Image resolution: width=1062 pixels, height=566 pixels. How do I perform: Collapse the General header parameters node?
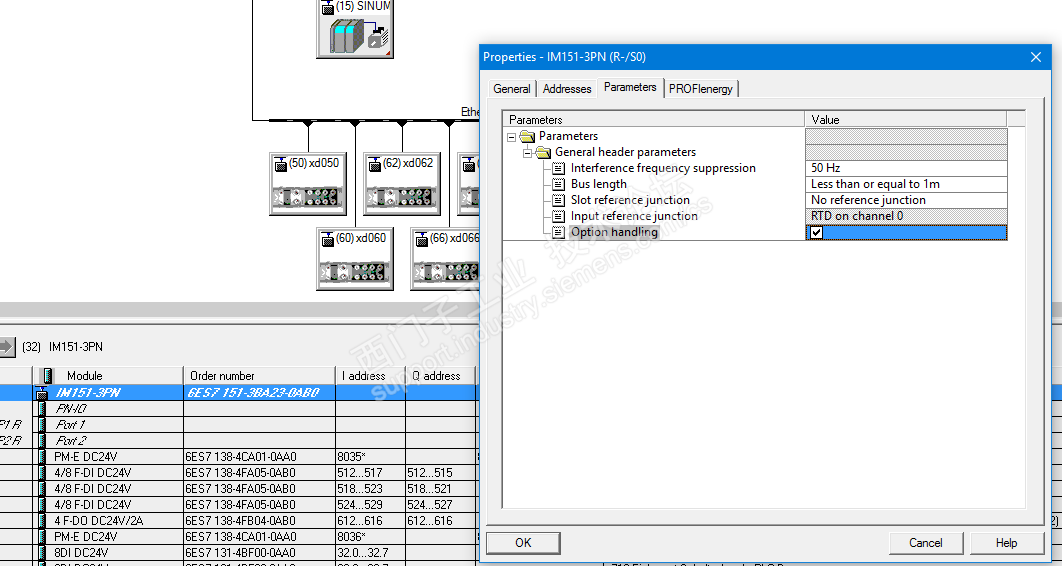tap(527, 152)
